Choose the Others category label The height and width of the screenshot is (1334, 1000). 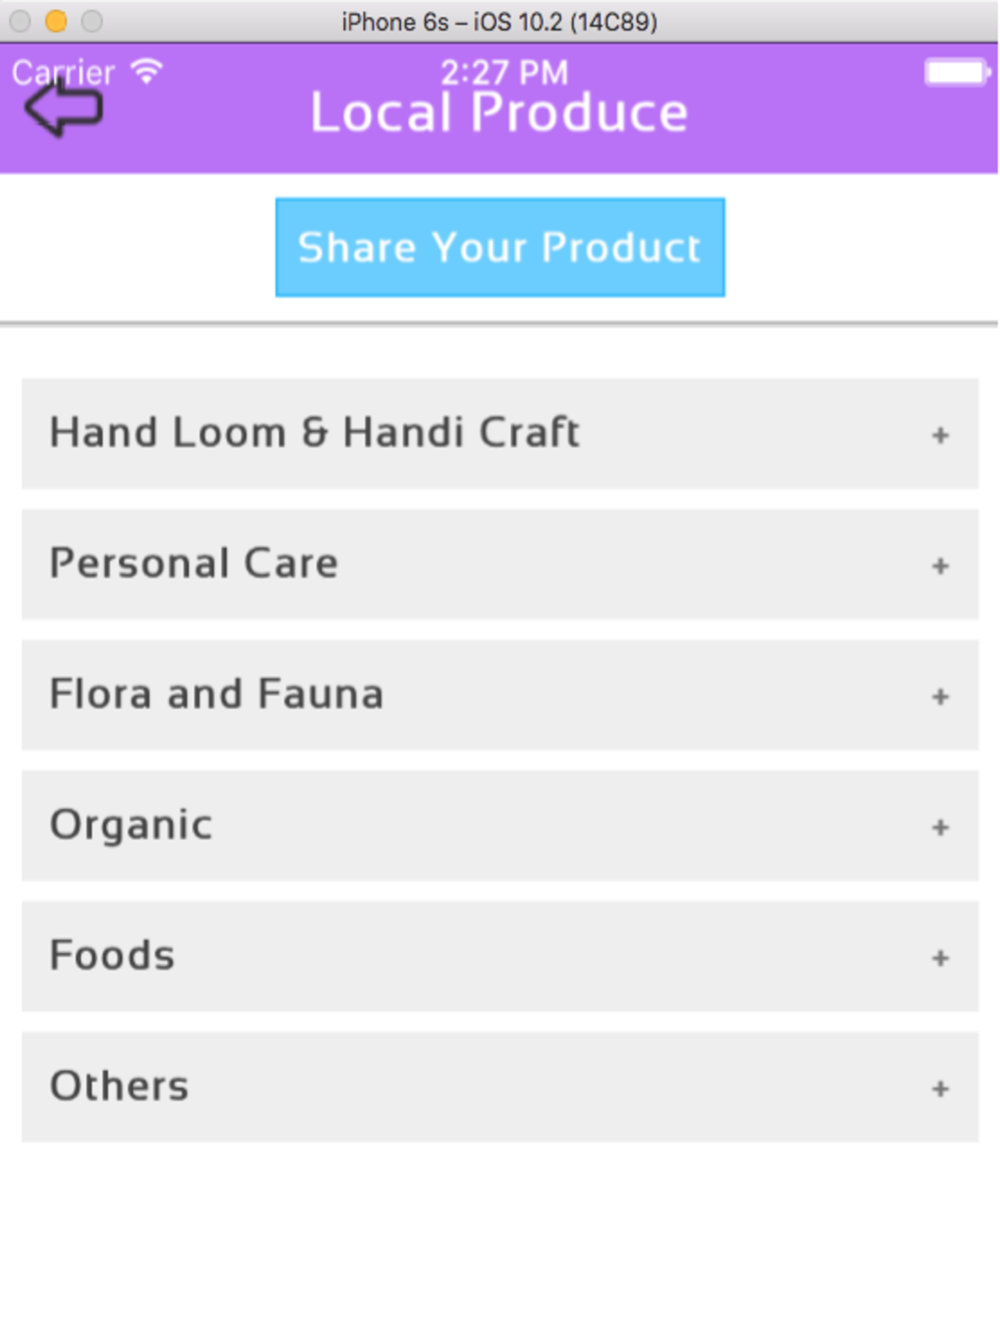119,1086
